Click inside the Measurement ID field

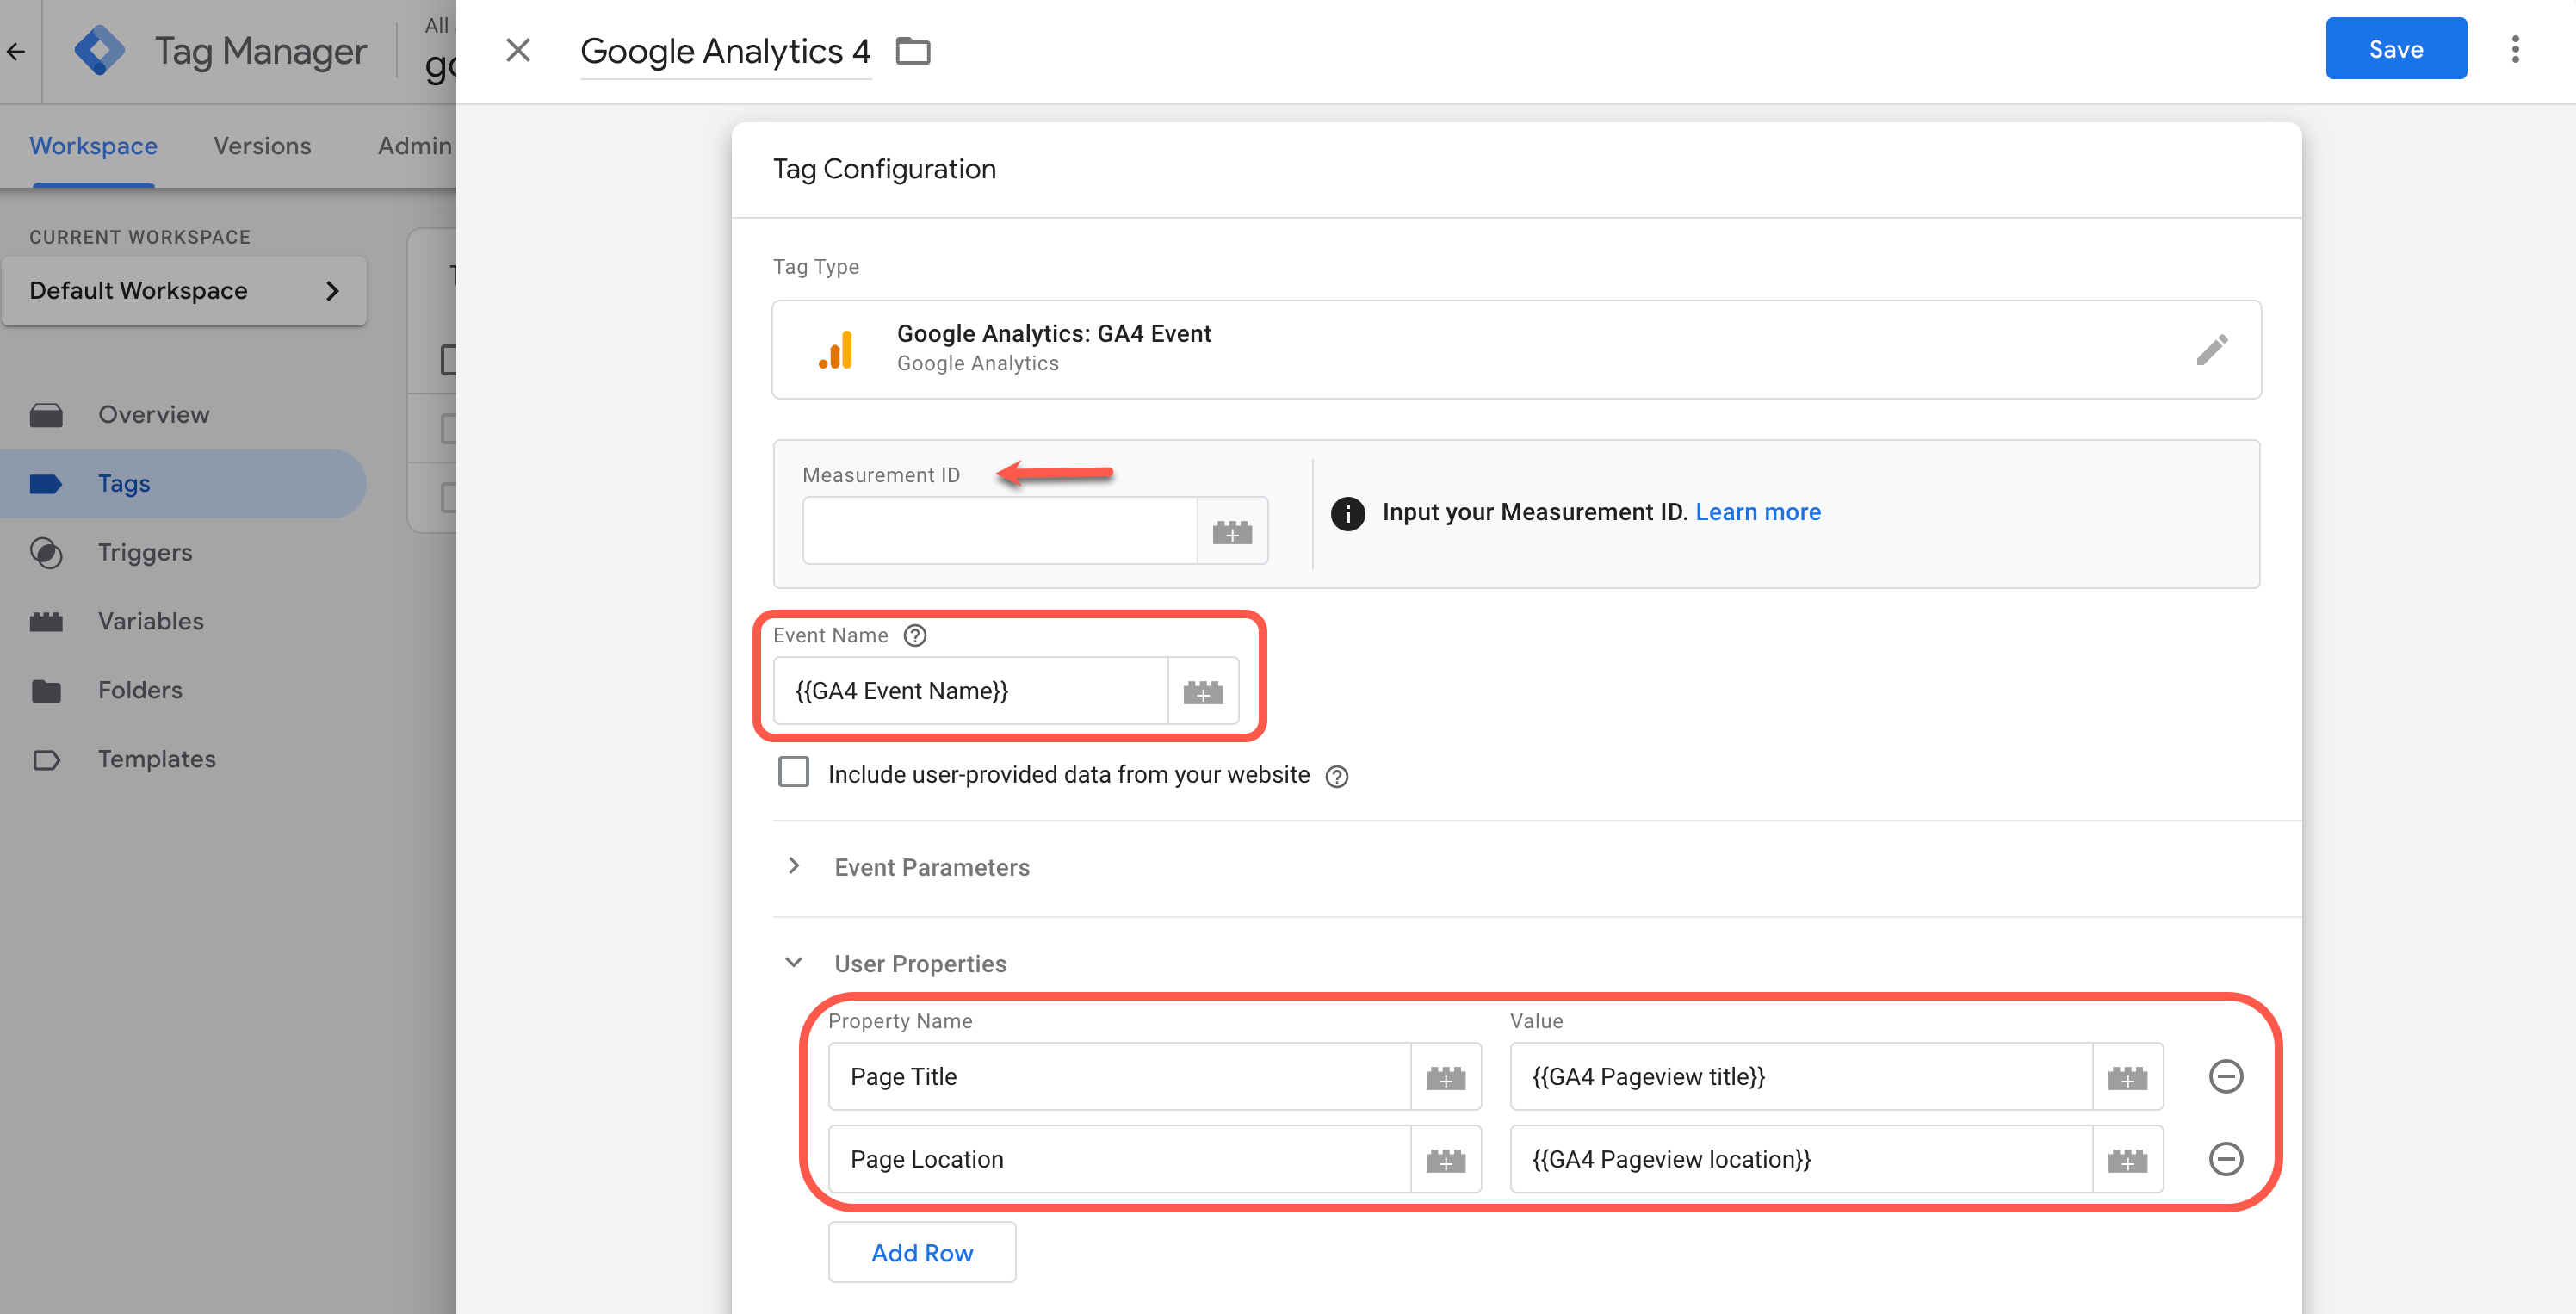pyautogui.click(x=1000, y=530)
